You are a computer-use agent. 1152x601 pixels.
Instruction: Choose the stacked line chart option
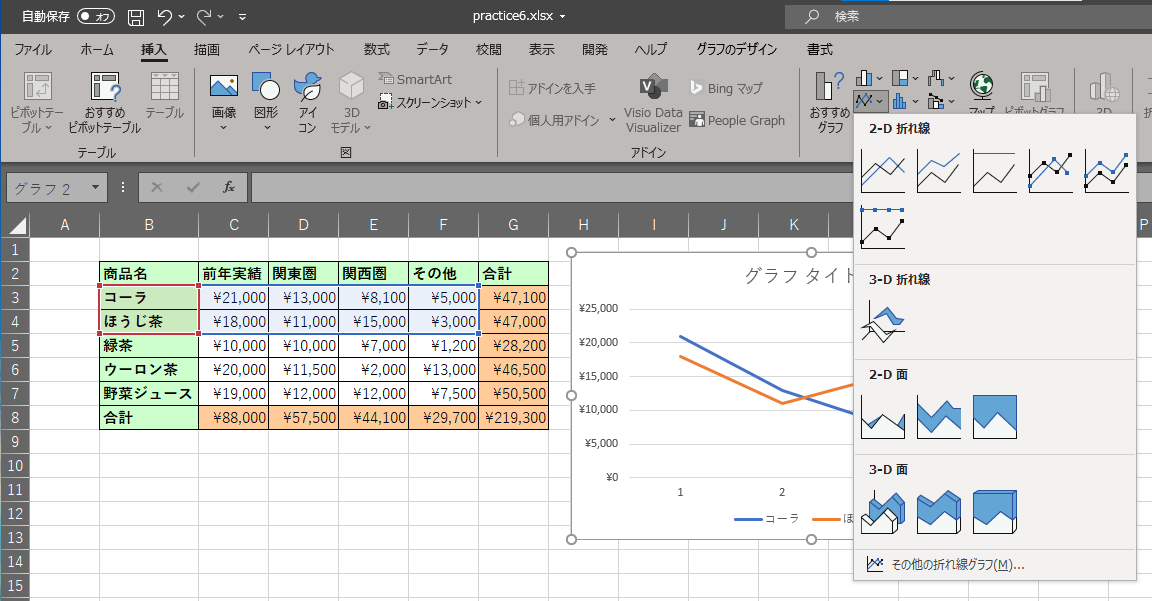[939, 171]
